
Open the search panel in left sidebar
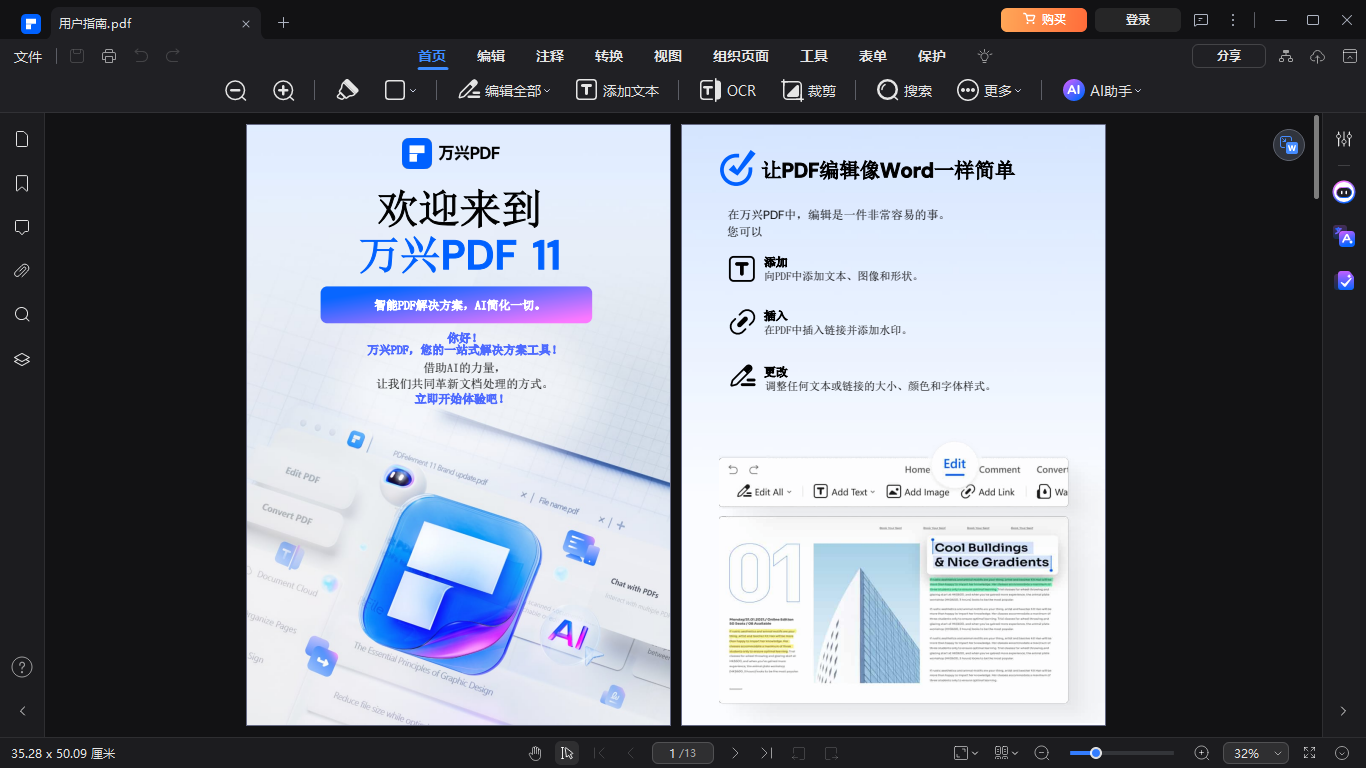click(22, 315)
